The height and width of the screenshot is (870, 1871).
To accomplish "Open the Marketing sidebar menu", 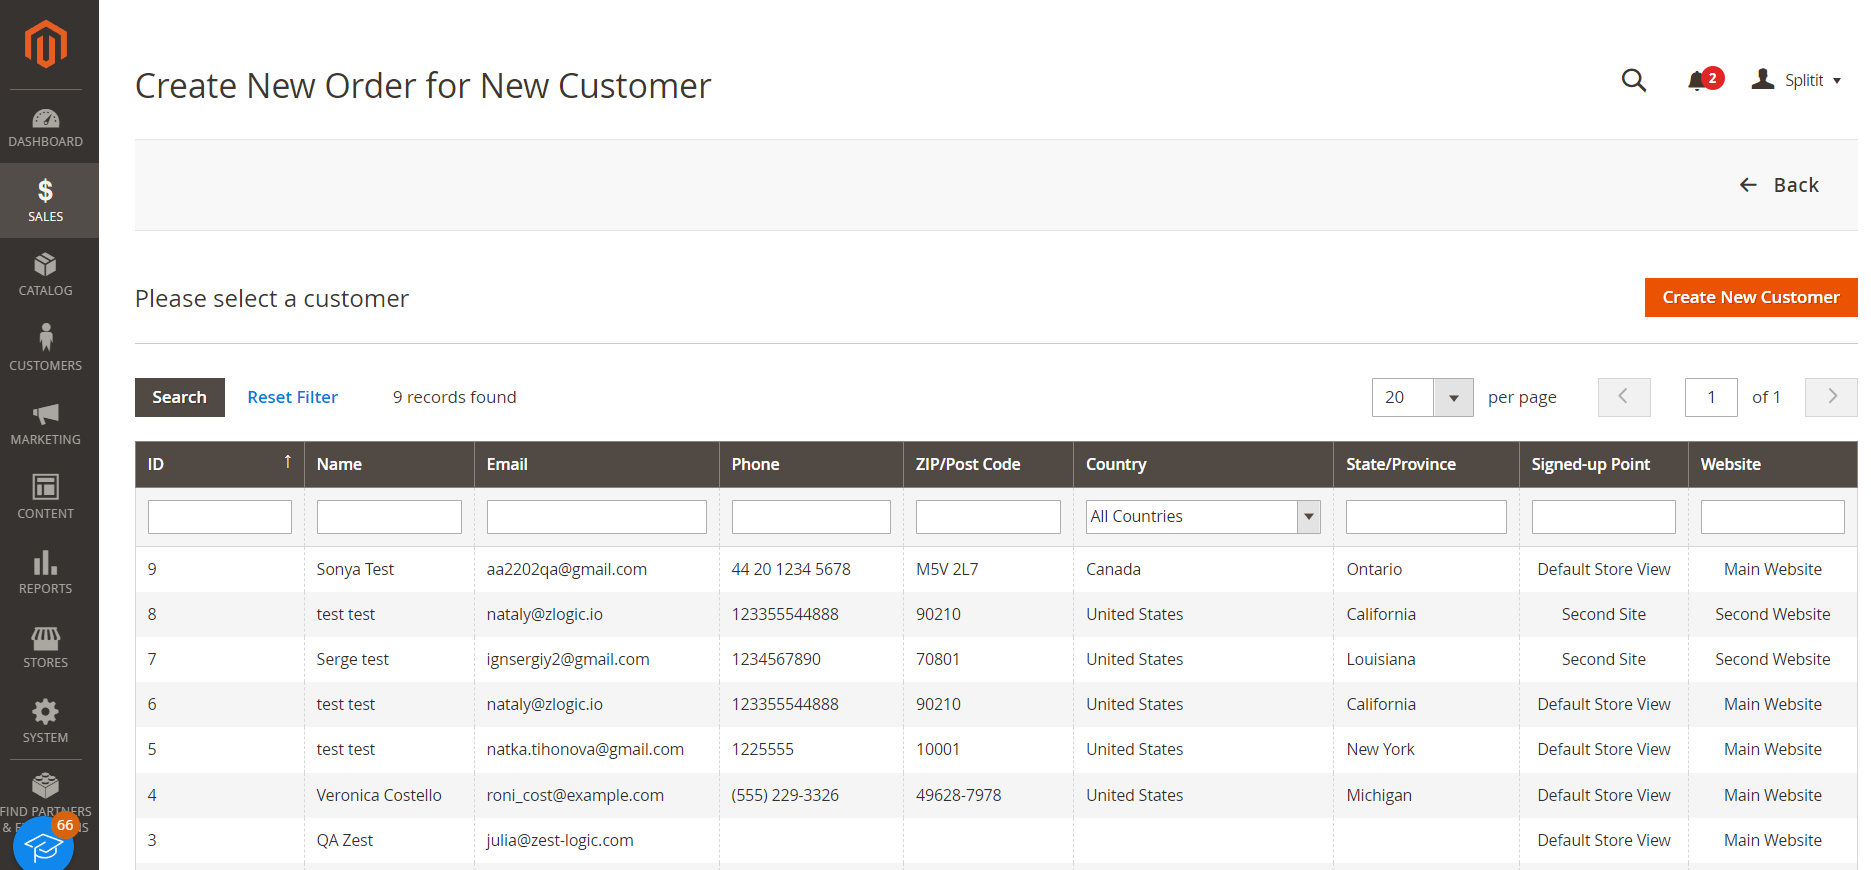I will point(46,424).
